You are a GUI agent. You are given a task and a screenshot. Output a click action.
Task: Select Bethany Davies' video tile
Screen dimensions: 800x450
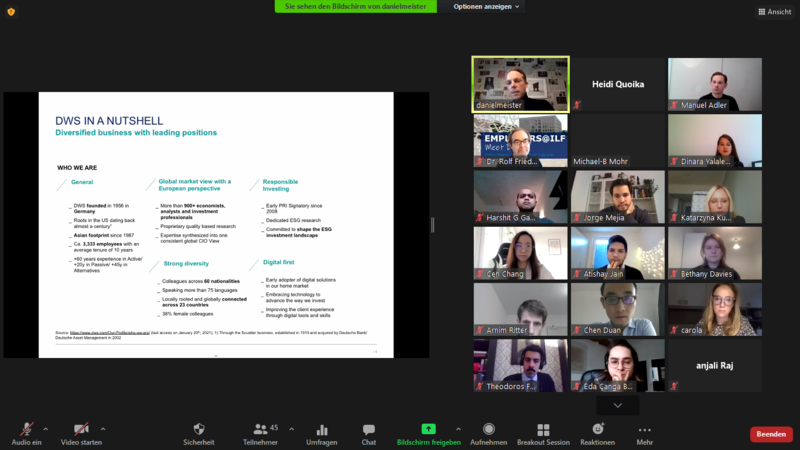pyautogui.click(x=715, y=253)
